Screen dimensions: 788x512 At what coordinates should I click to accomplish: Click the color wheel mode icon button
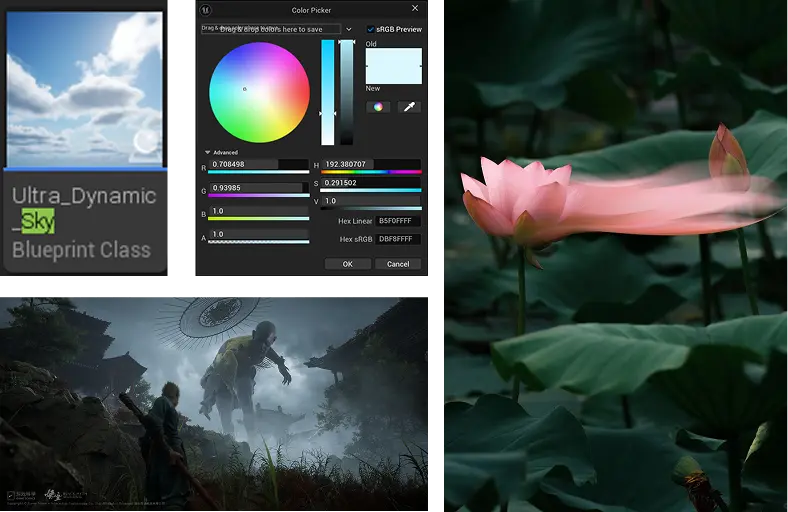point(377,107)
